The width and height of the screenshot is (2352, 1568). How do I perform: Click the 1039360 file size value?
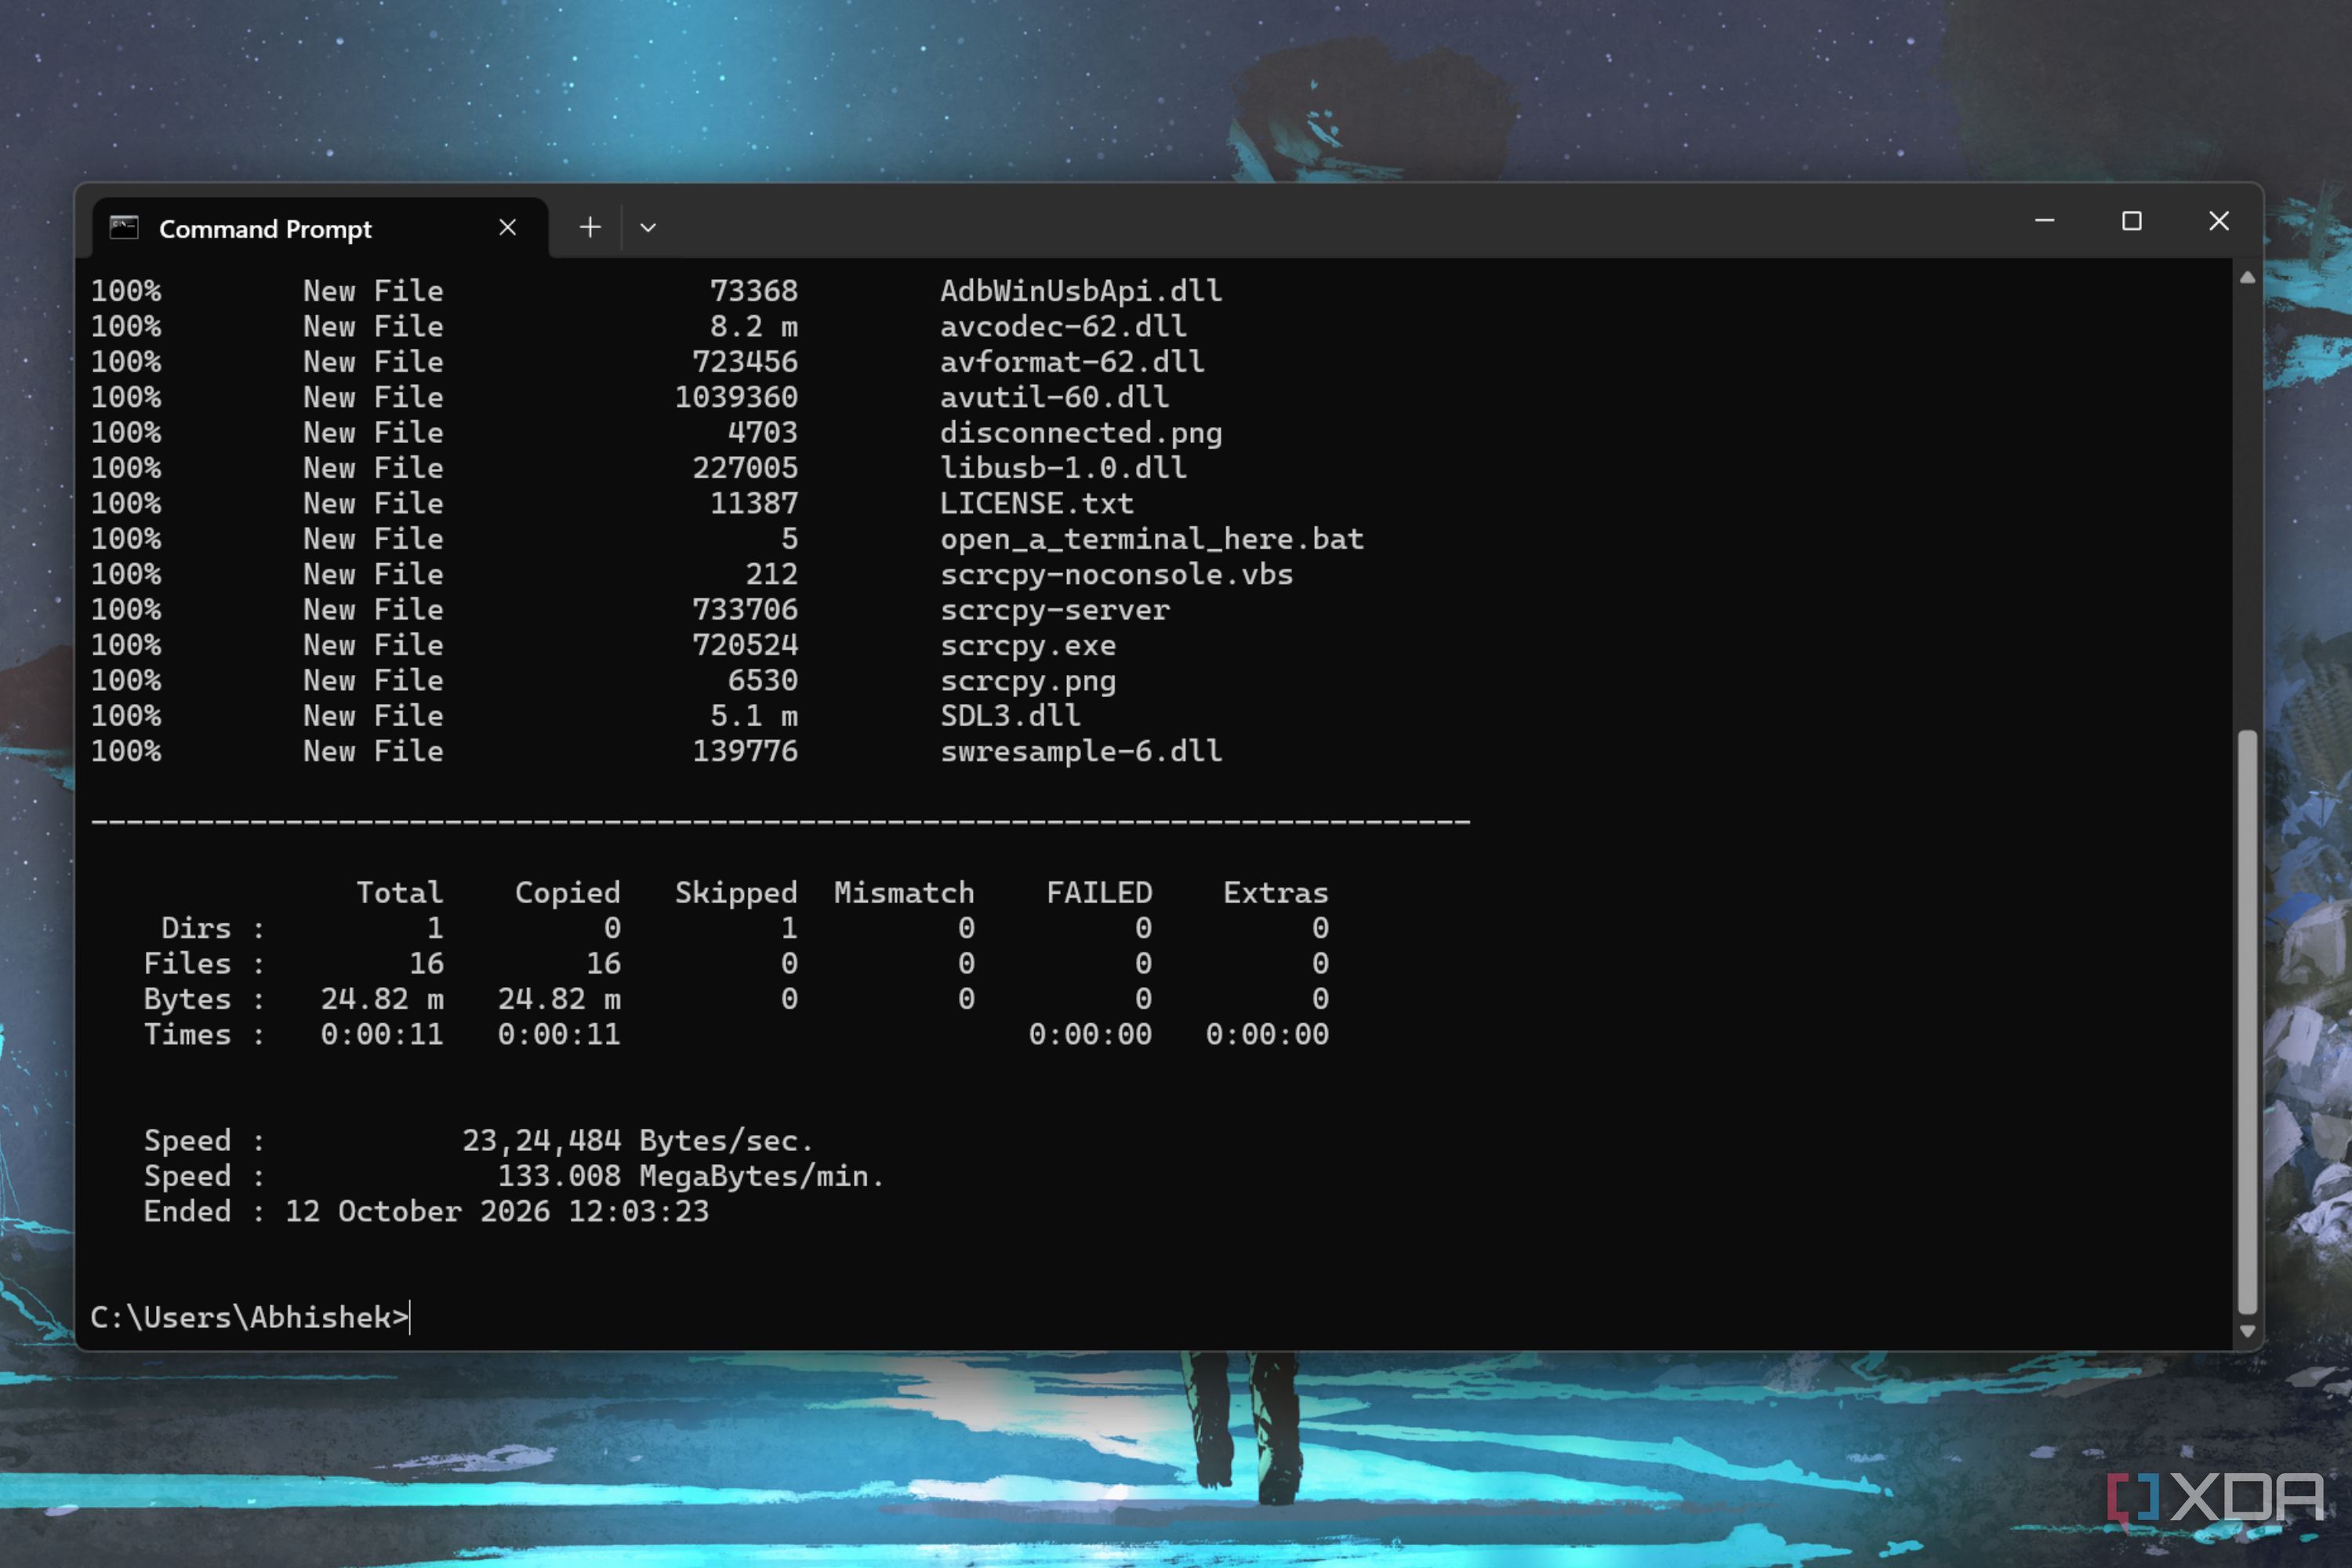click(736, 397)
